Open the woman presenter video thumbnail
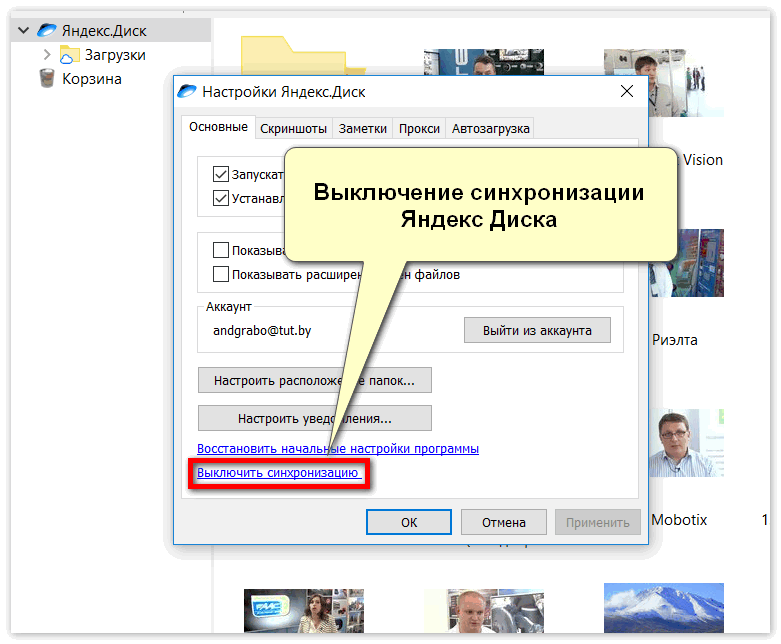Screen dimensions: 781x644 pos(304,611)
